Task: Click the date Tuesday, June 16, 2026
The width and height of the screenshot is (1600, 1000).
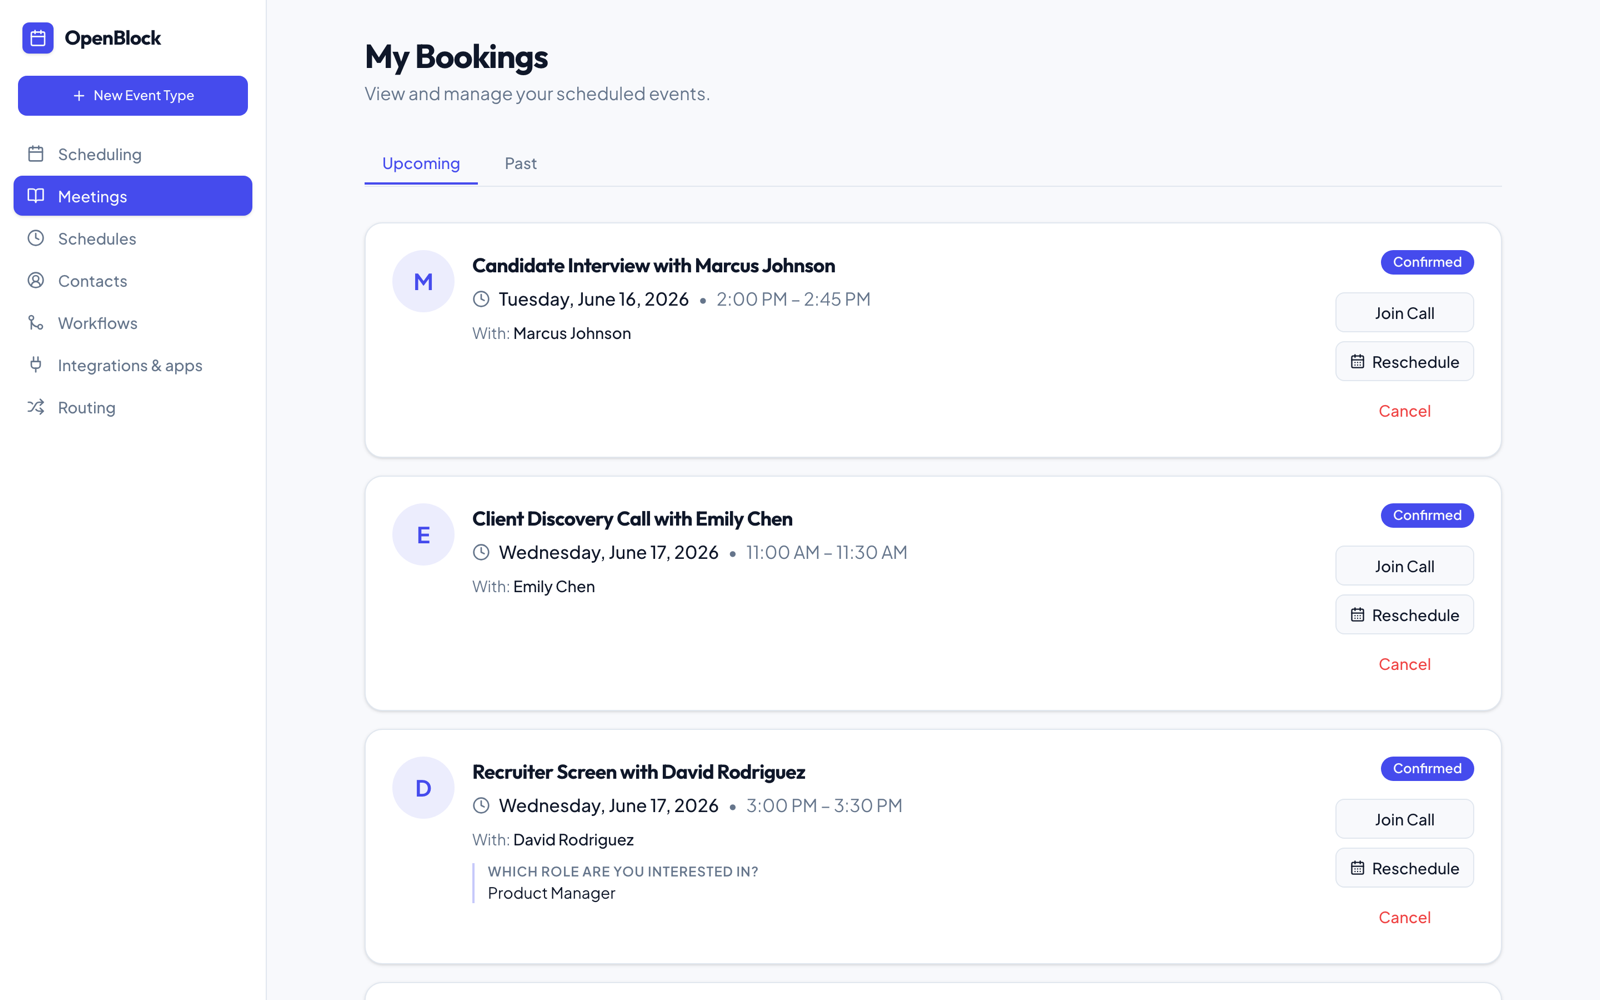Action: pos(594,299)
